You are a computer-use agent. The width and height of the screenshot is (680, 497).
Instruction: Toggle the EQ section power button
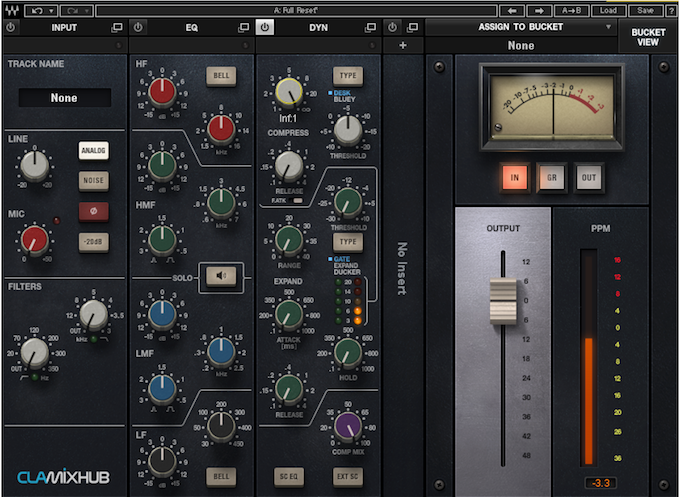[x=138, y=27]
